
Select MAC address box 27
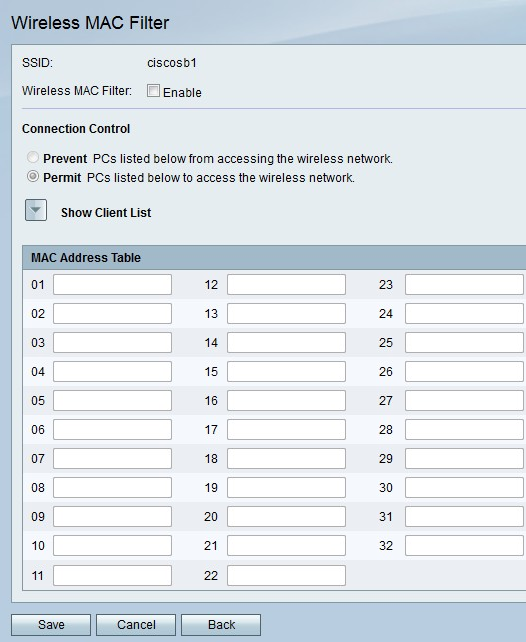tap(464, 400)
